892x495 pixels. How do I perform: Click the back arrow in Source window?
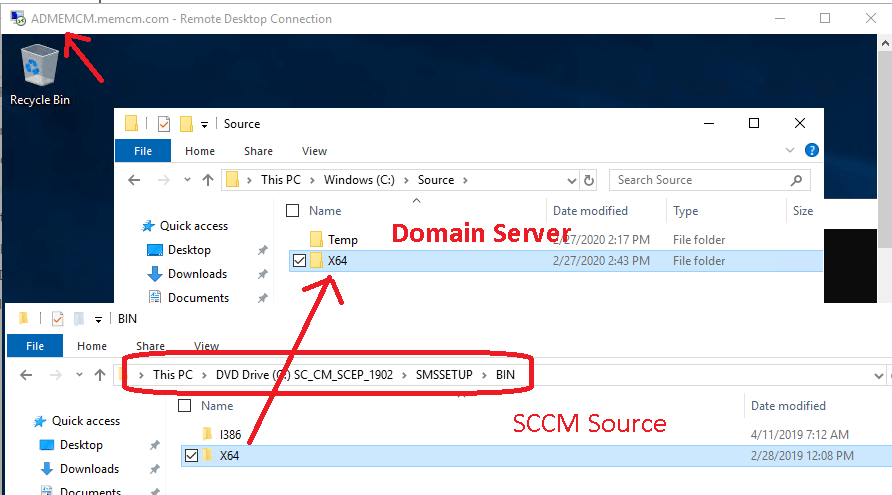click(134, 180)
